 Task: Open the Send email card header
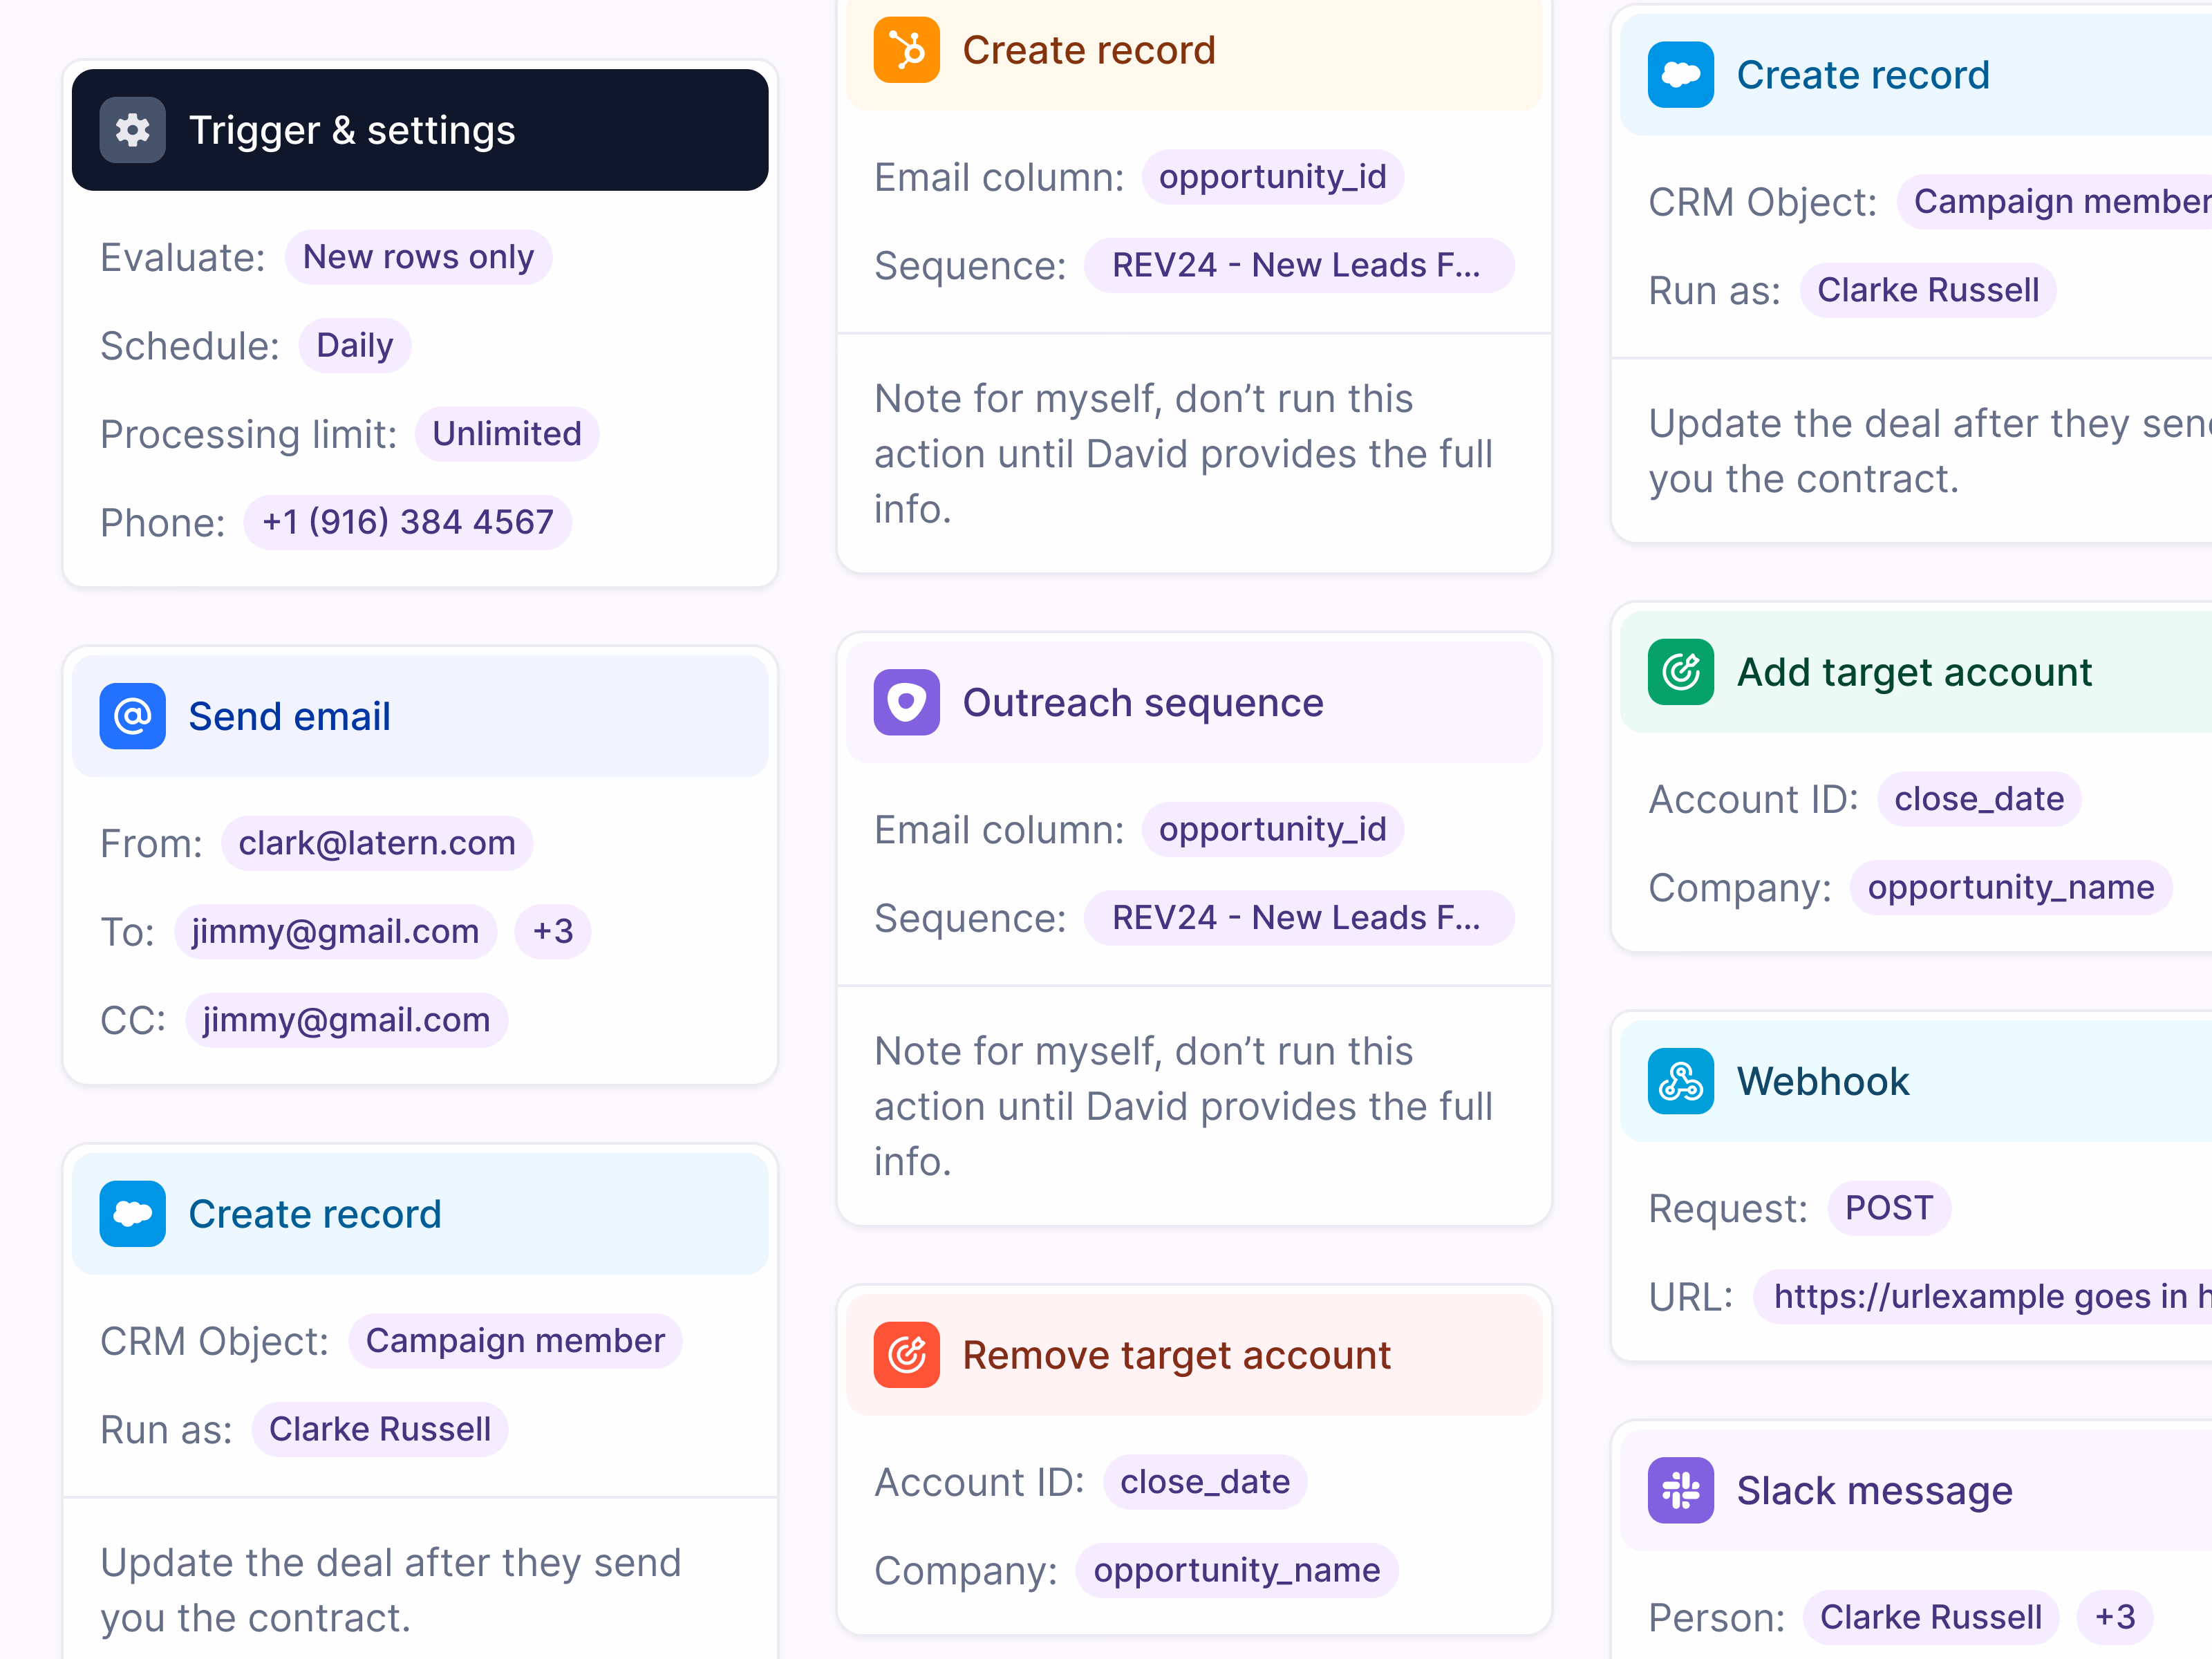tap(420, 716)
